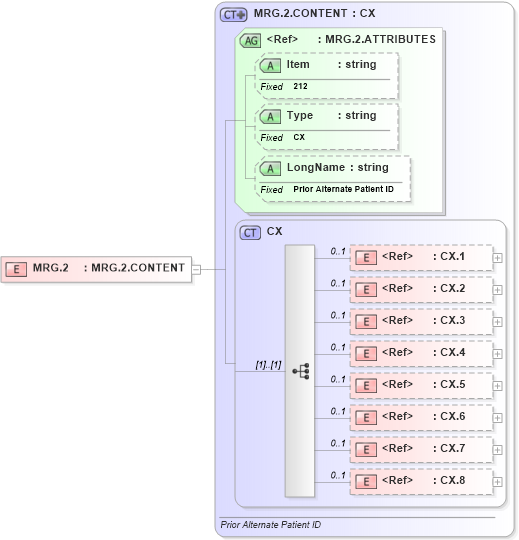
Task: Click the E icon of CX.1 reference
Action: (366, 258)
